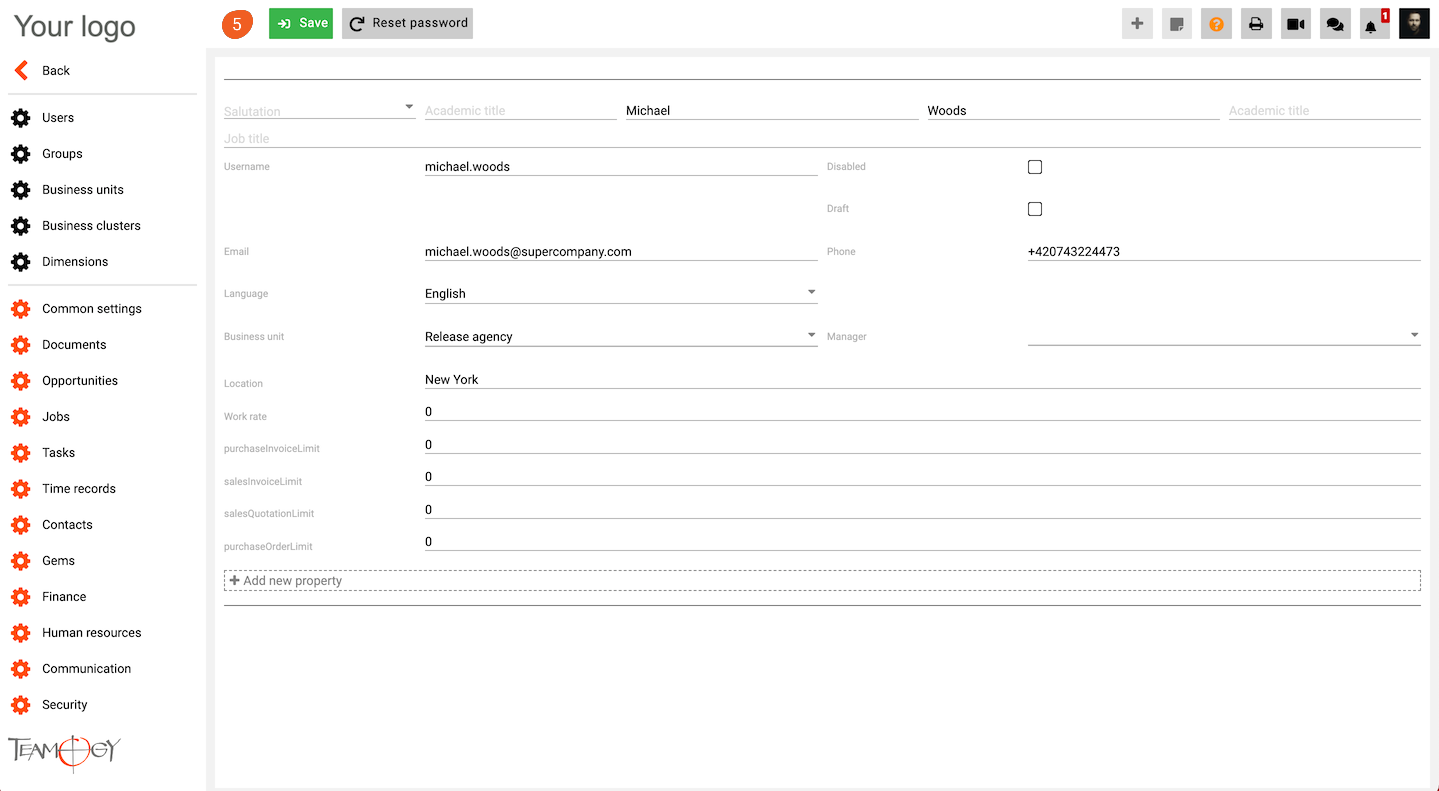Image resolution: width=1439 pixels, height=791 pixels.
Task: Click the Username field michael.woods
Action: [621, 167]
